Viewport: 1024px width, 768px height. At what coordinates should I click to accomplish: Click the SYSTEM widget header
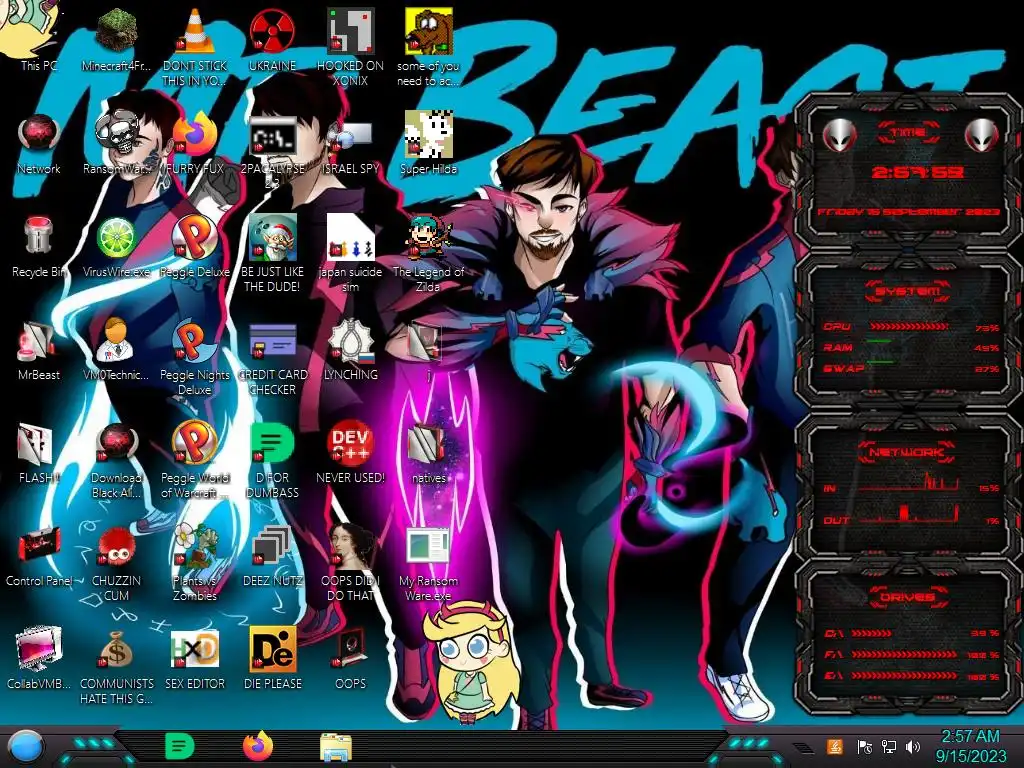tap(908, 291)
